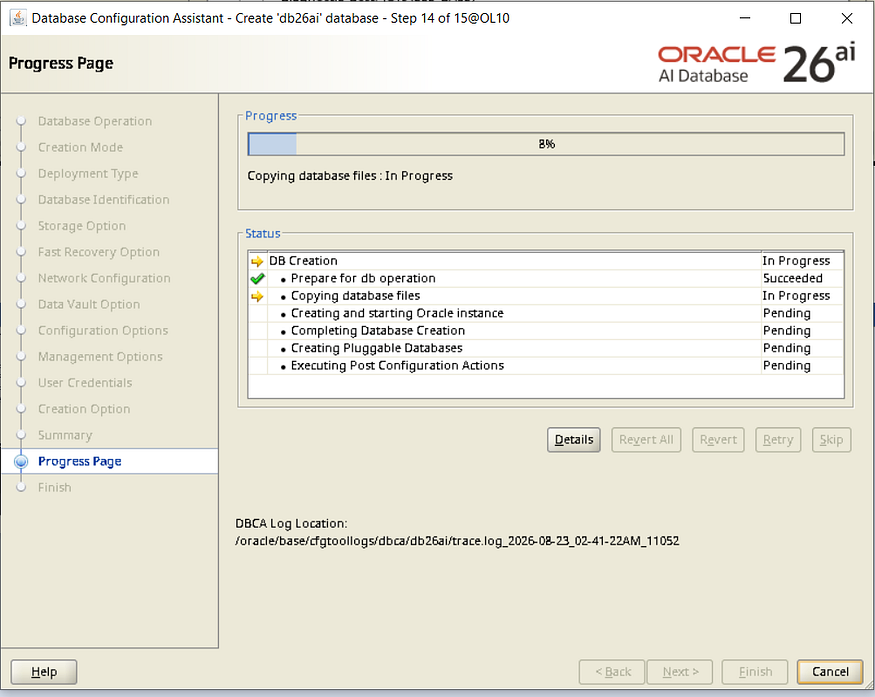
Task: Click the 'DBCA Log Location:' label
Action: coord(291,523)
